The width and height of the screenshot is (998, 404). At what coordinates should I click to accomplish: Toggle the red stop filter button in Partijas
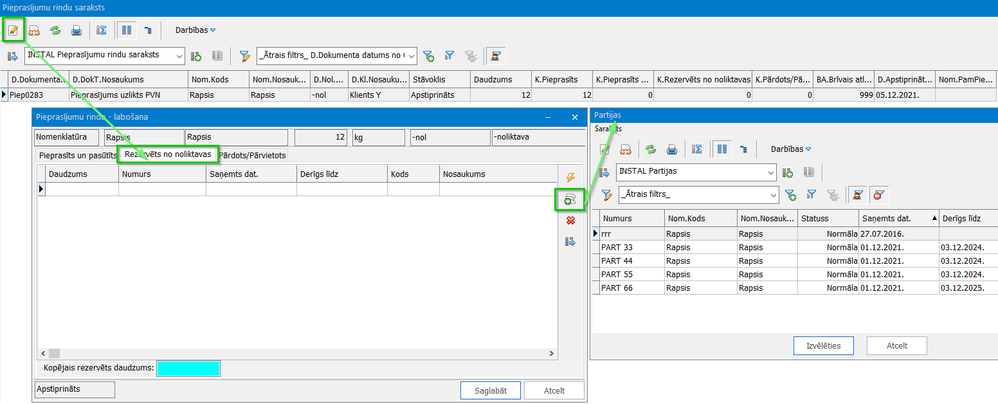point(879,195)
